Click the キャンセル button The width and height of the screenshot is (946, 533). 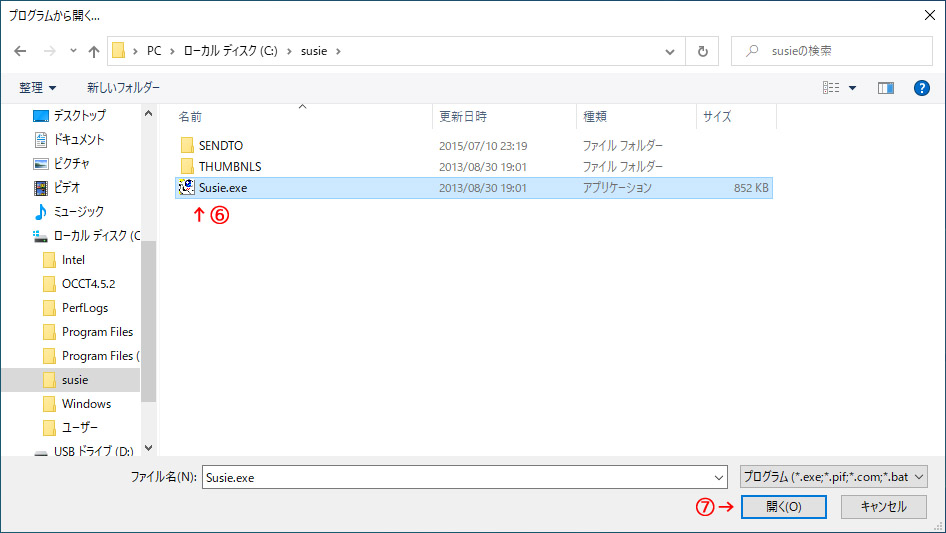tap(883, 507)
